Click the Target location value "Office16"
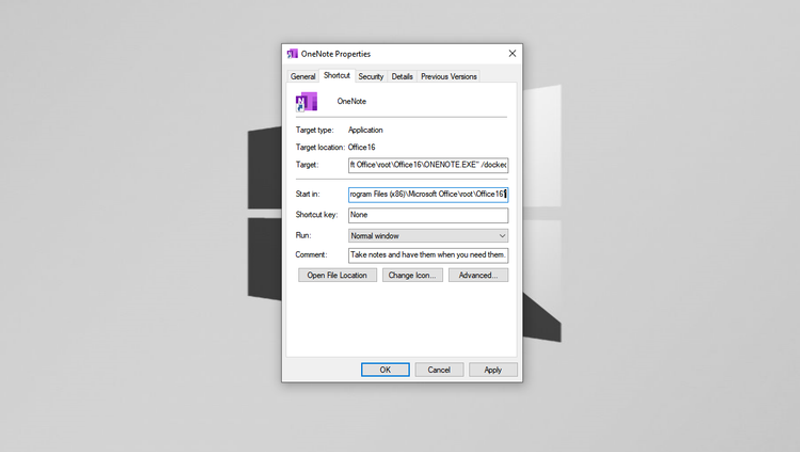Viewport: 800px width, 452px height. [361, 147]
